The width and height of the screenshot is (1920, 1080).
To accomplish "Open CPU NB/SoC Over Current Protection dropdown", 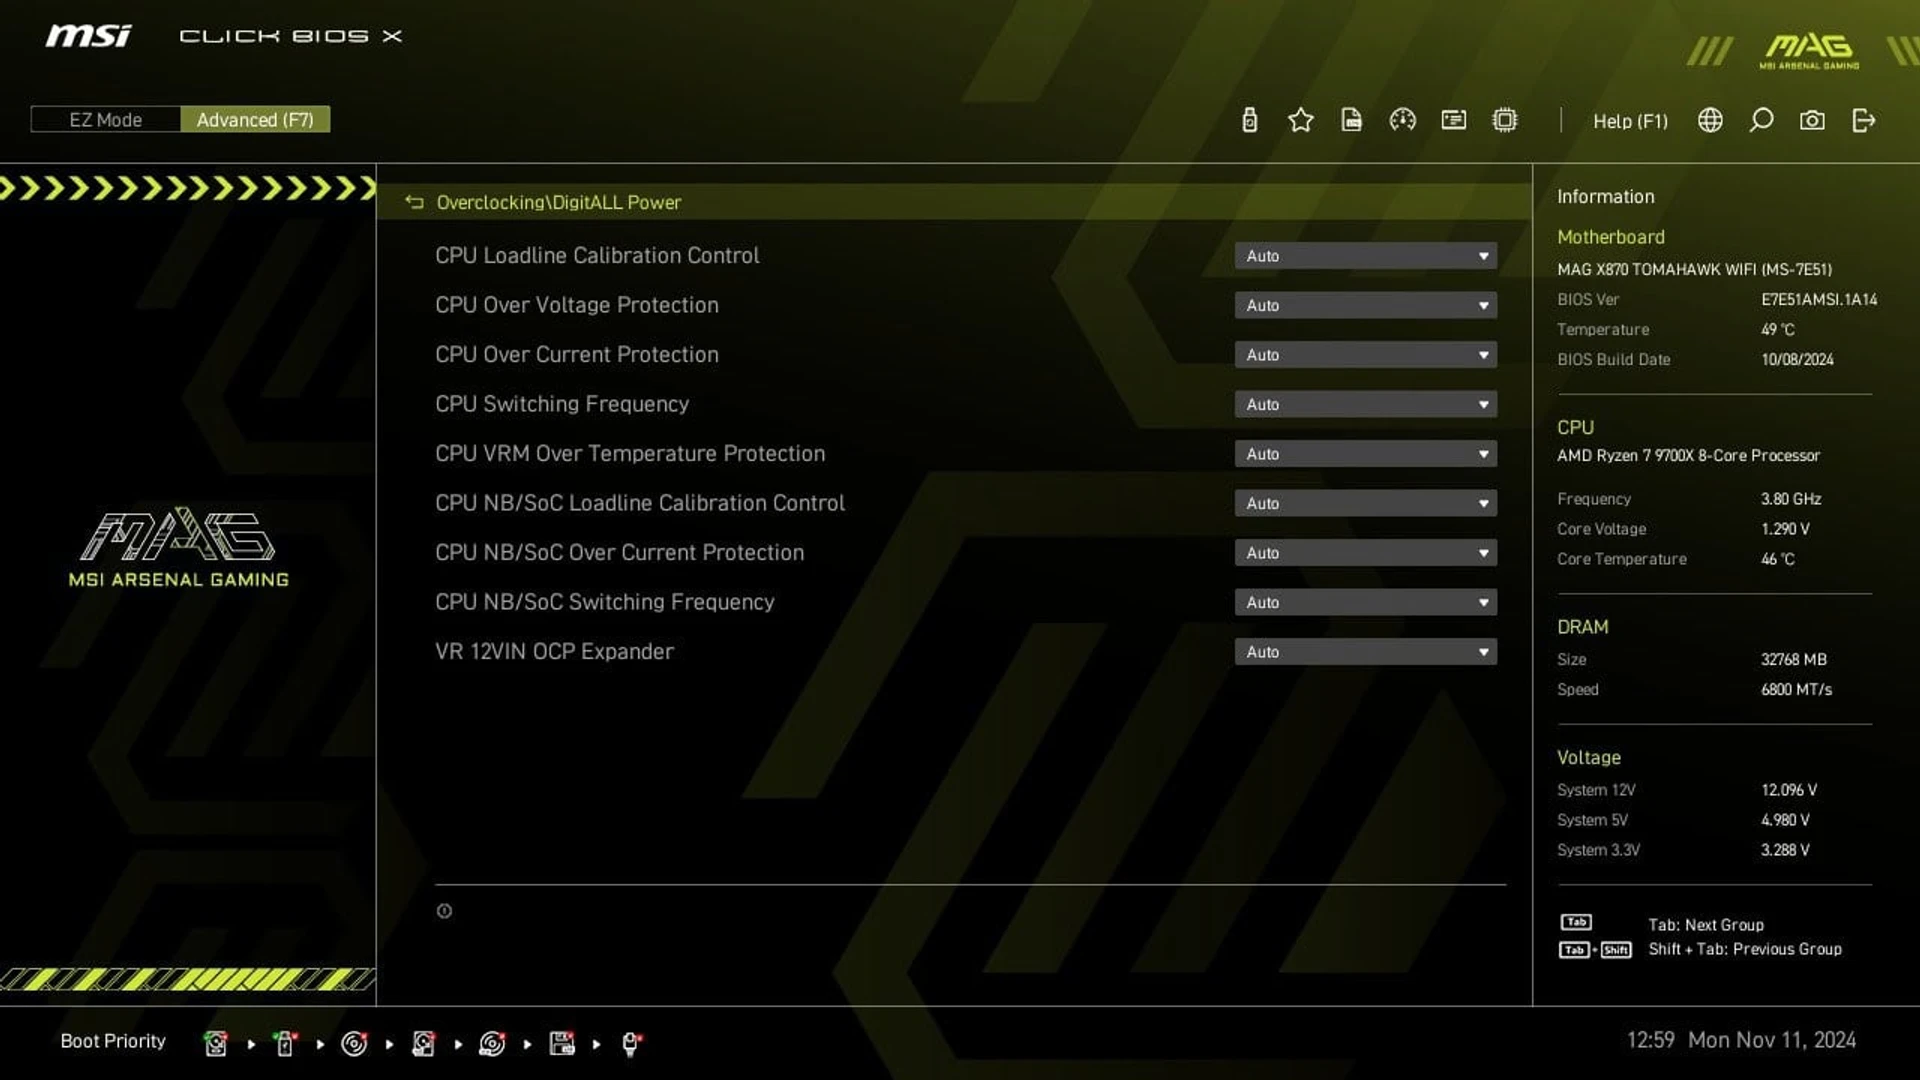I will [1365, 553].
